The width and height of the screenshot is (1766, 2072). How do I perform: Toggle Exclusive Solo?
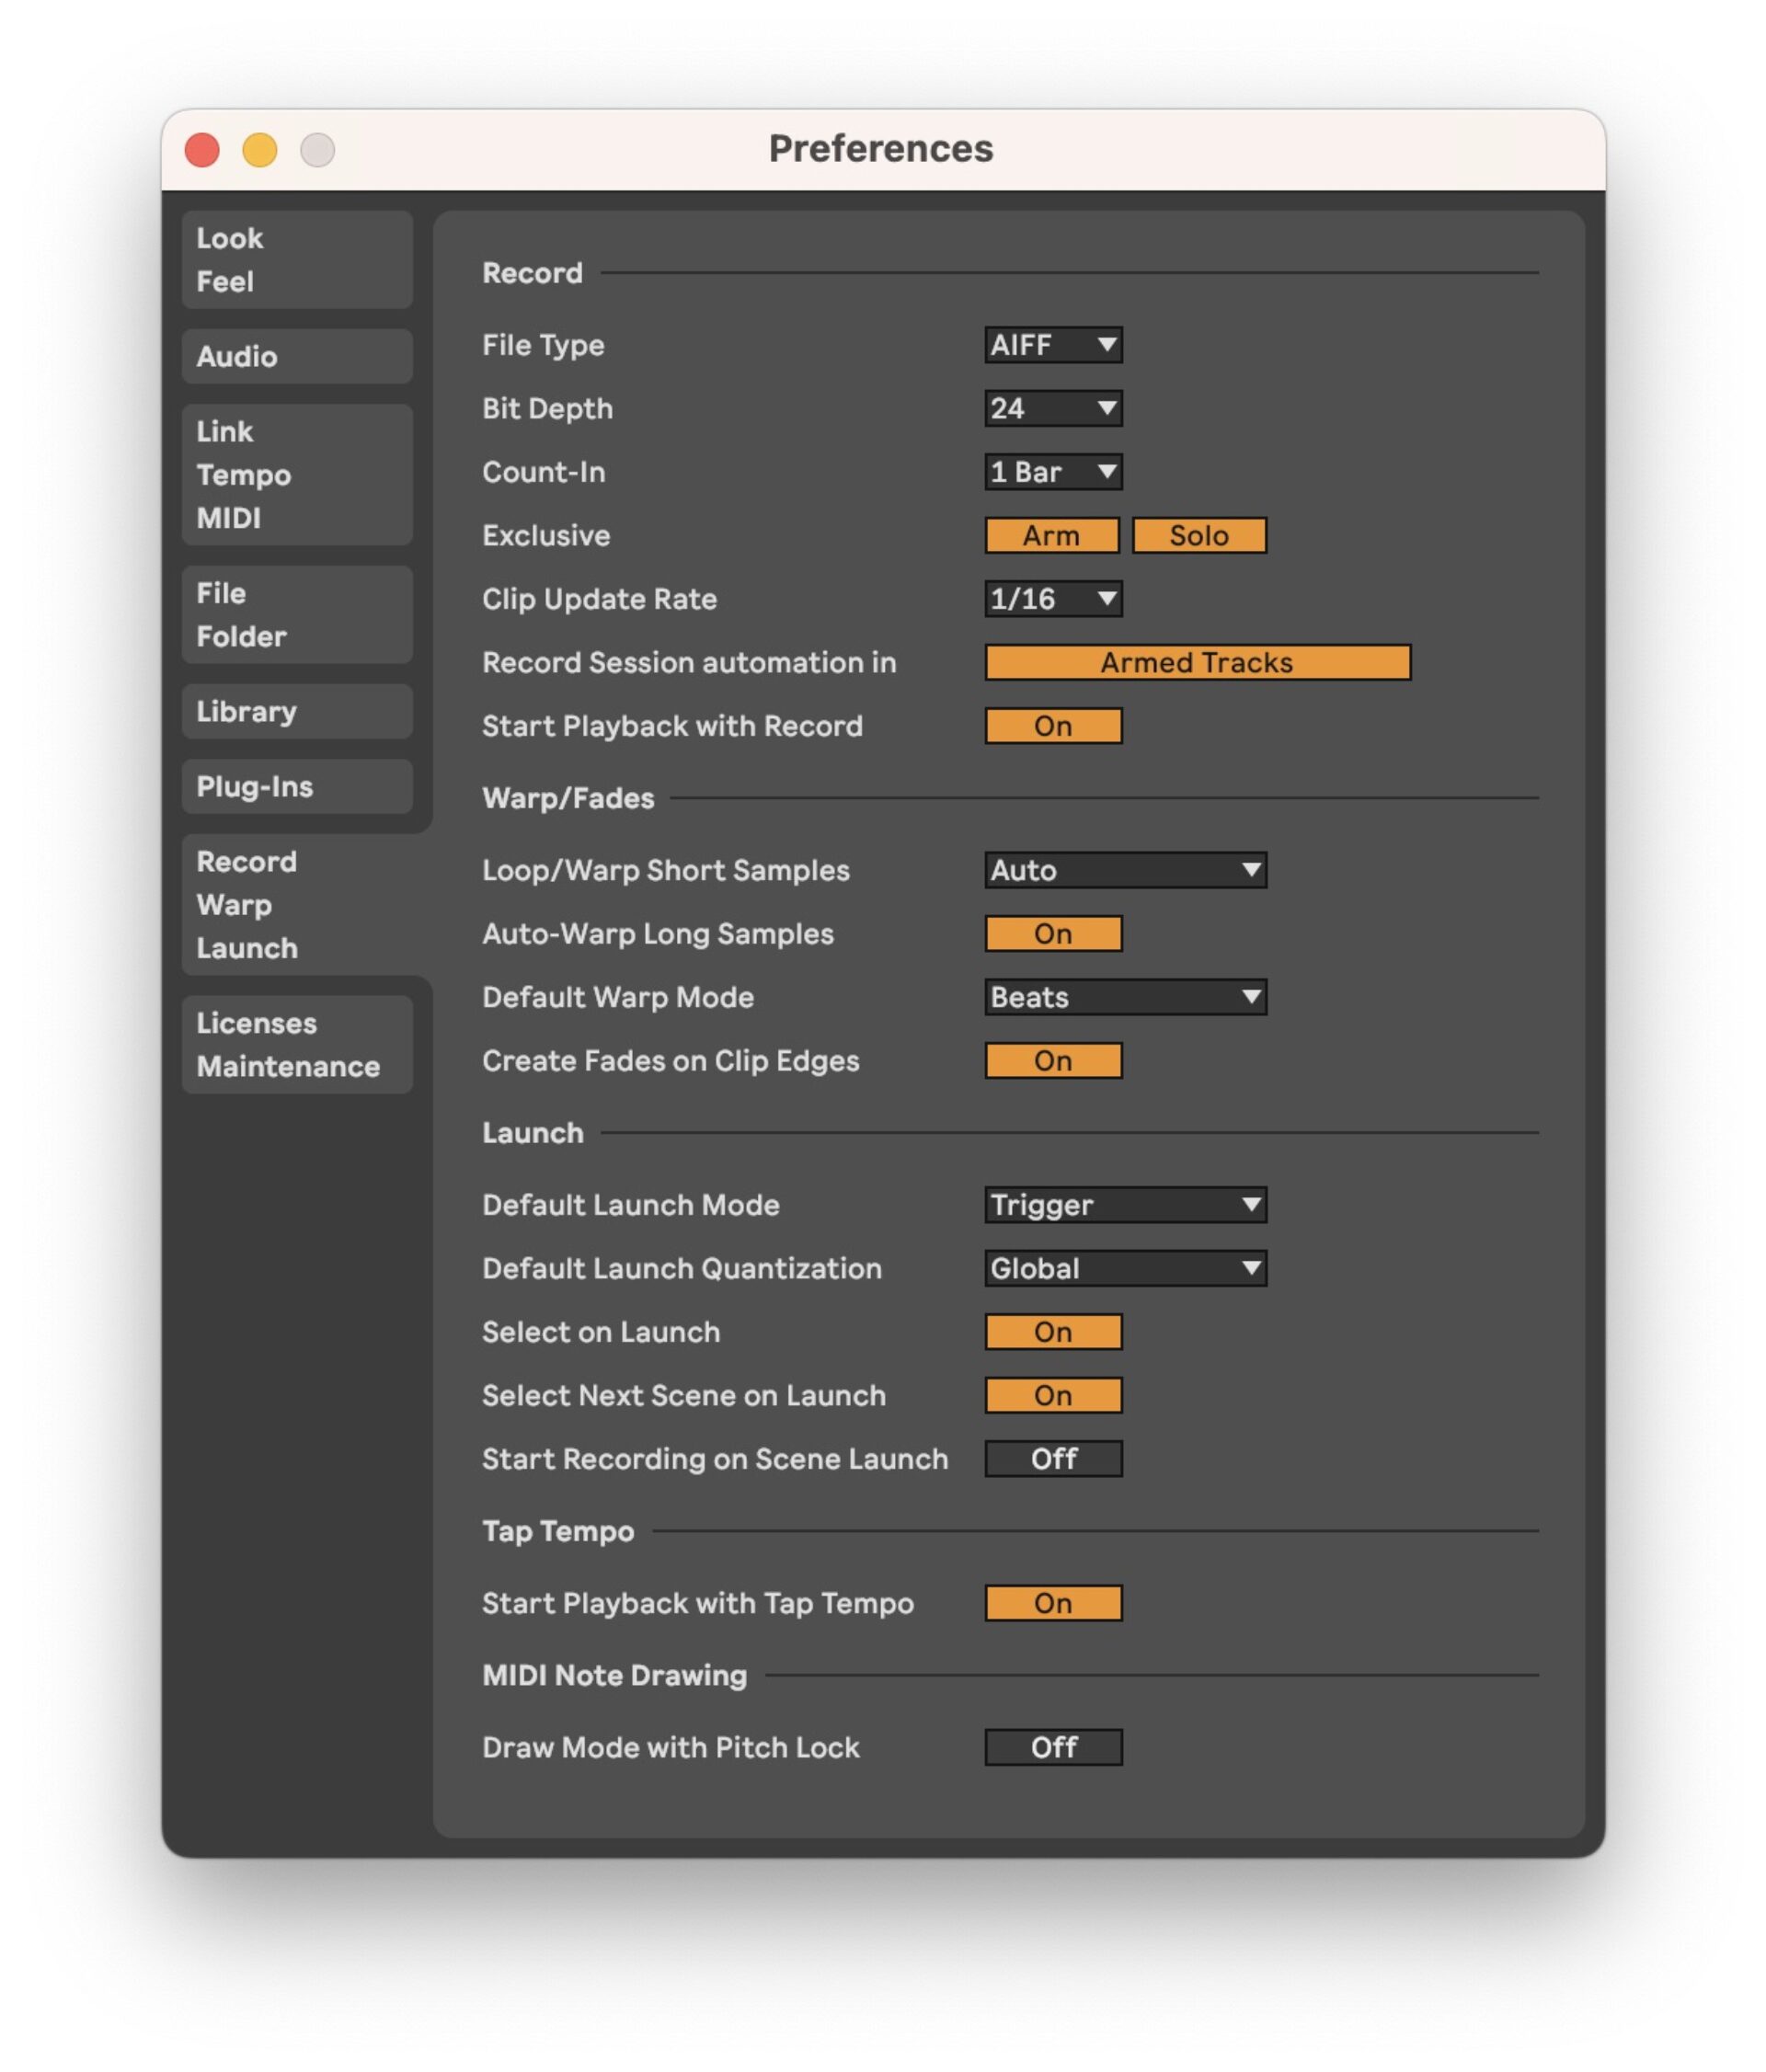click(x=1199, y=535)
